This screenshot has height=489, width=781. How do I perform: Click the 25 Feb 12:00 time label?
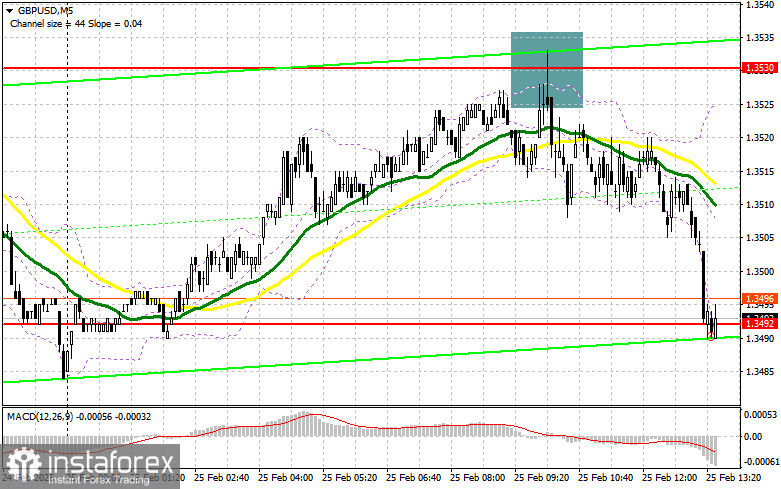(x=669, y=478)
